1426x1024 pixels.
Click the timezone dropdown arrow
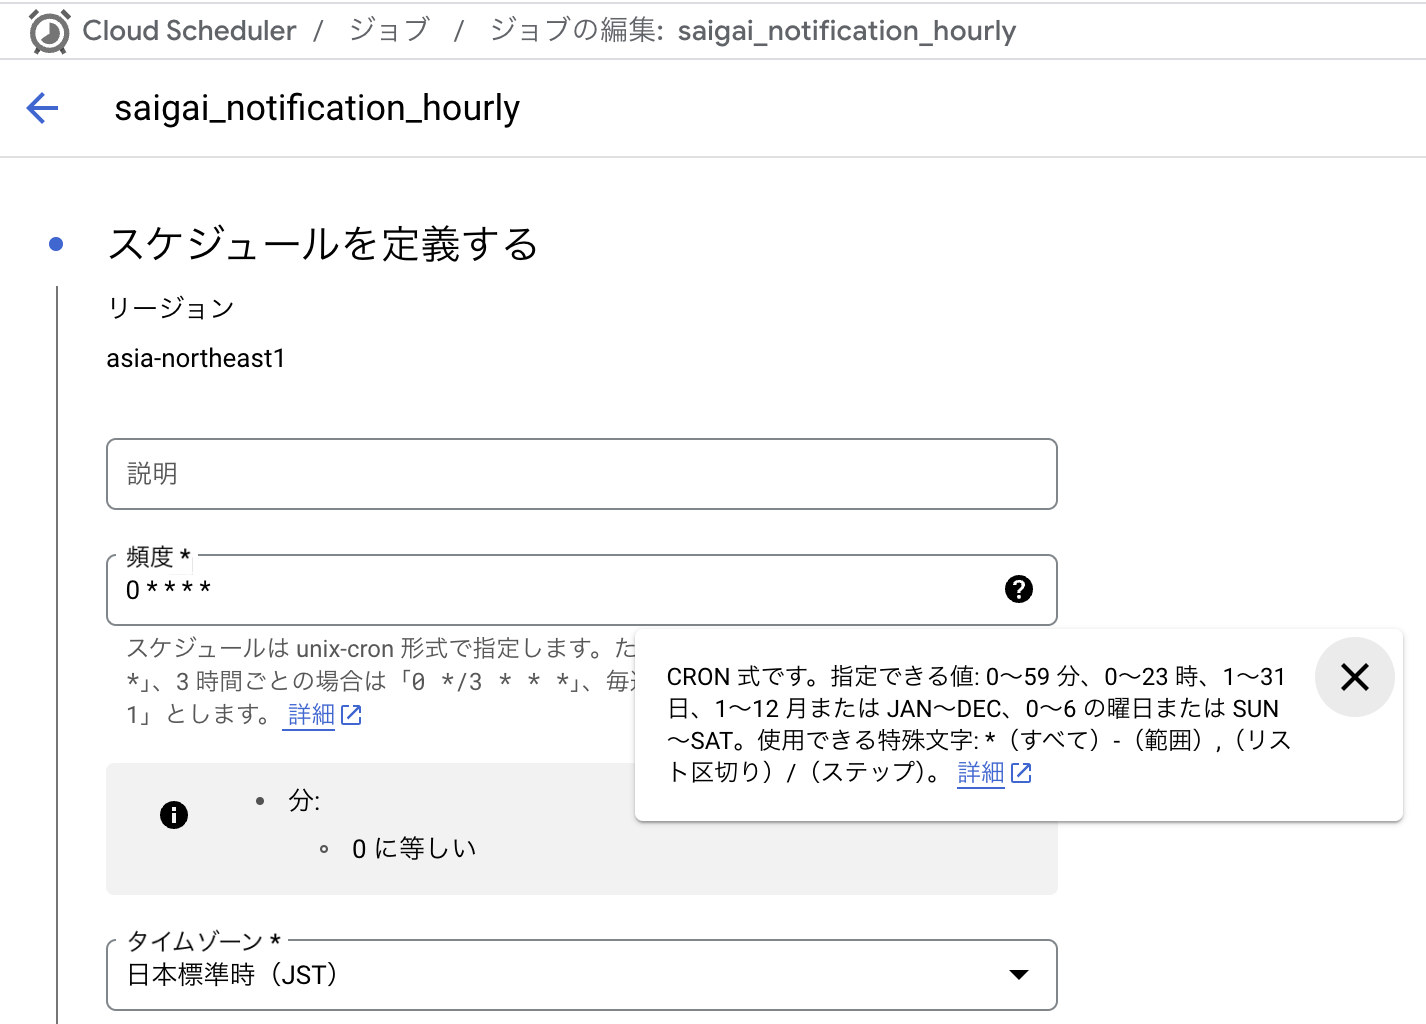(1018, 974)
